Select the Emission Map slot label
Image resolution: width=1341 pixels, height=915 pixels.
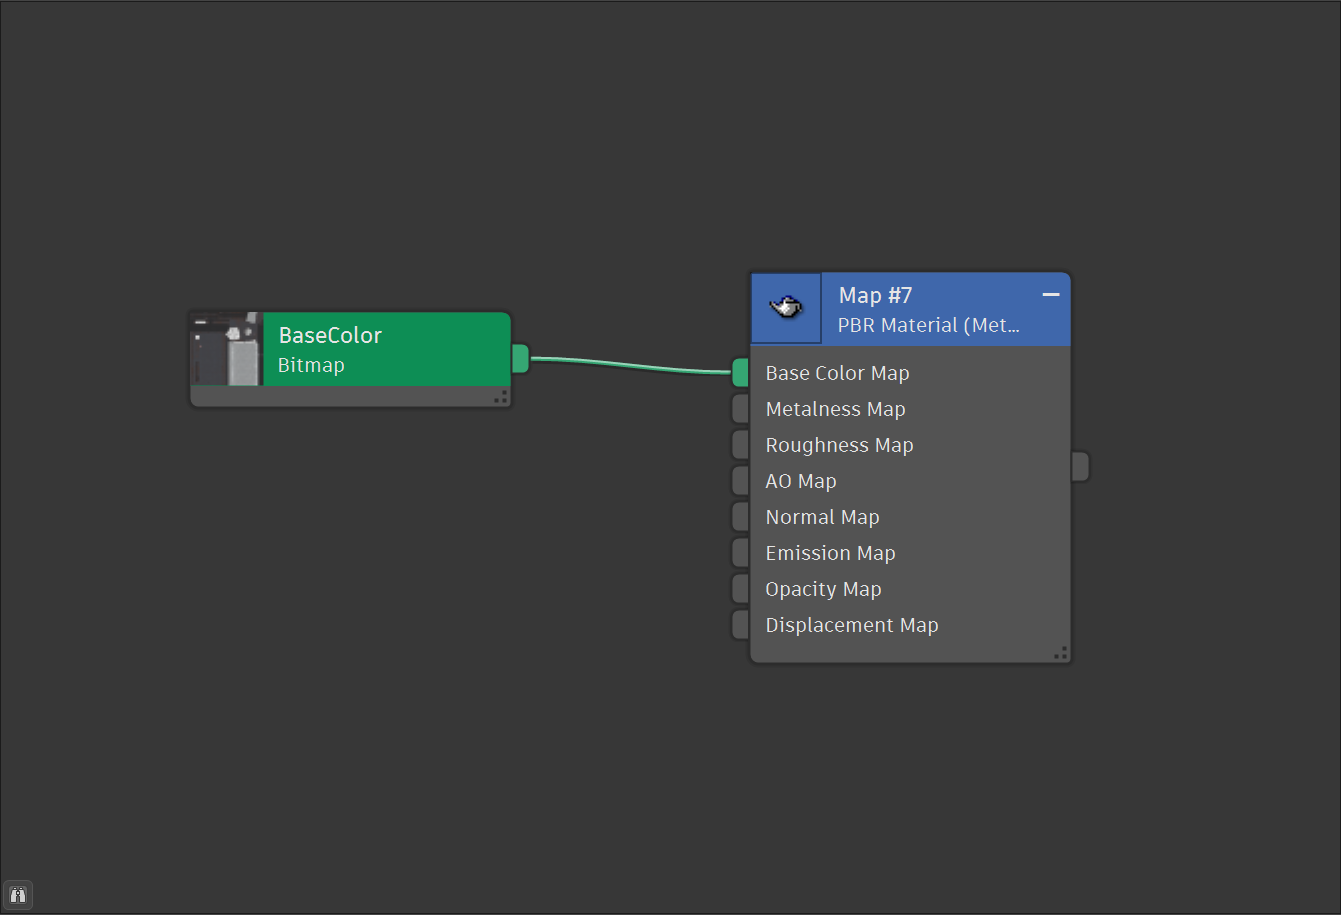(830, 553)
